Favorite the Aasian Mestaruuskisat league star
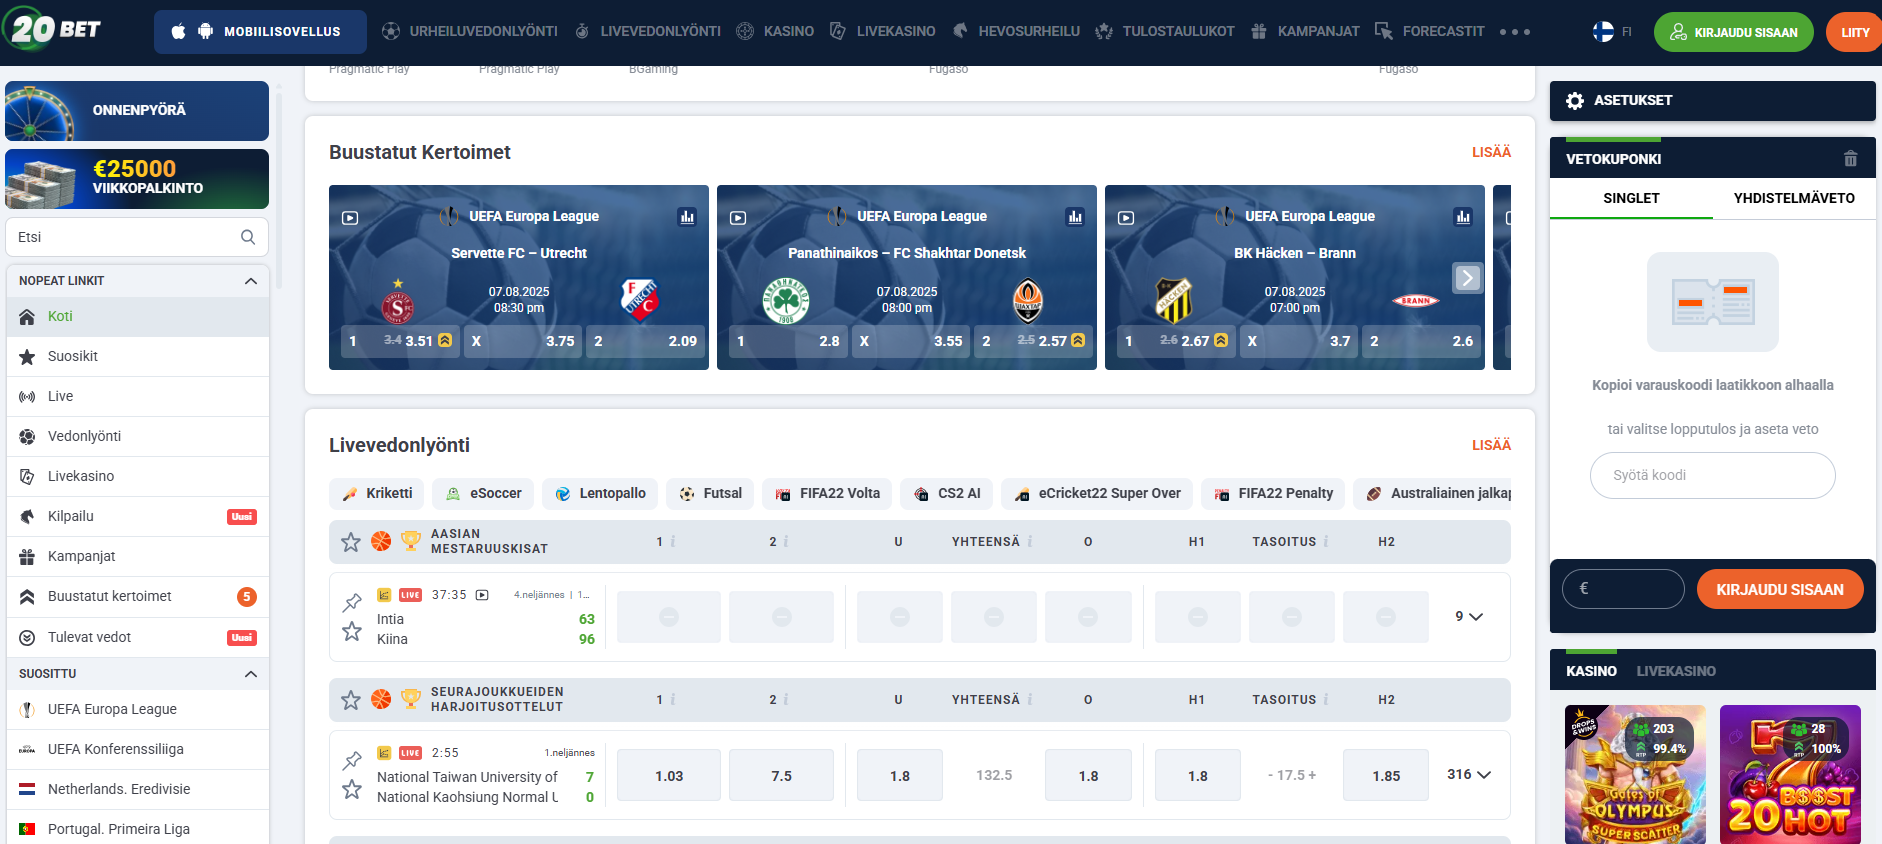The width and height of the screenshot is (1882, 844). pyautogui.click(x=351, y=542)
